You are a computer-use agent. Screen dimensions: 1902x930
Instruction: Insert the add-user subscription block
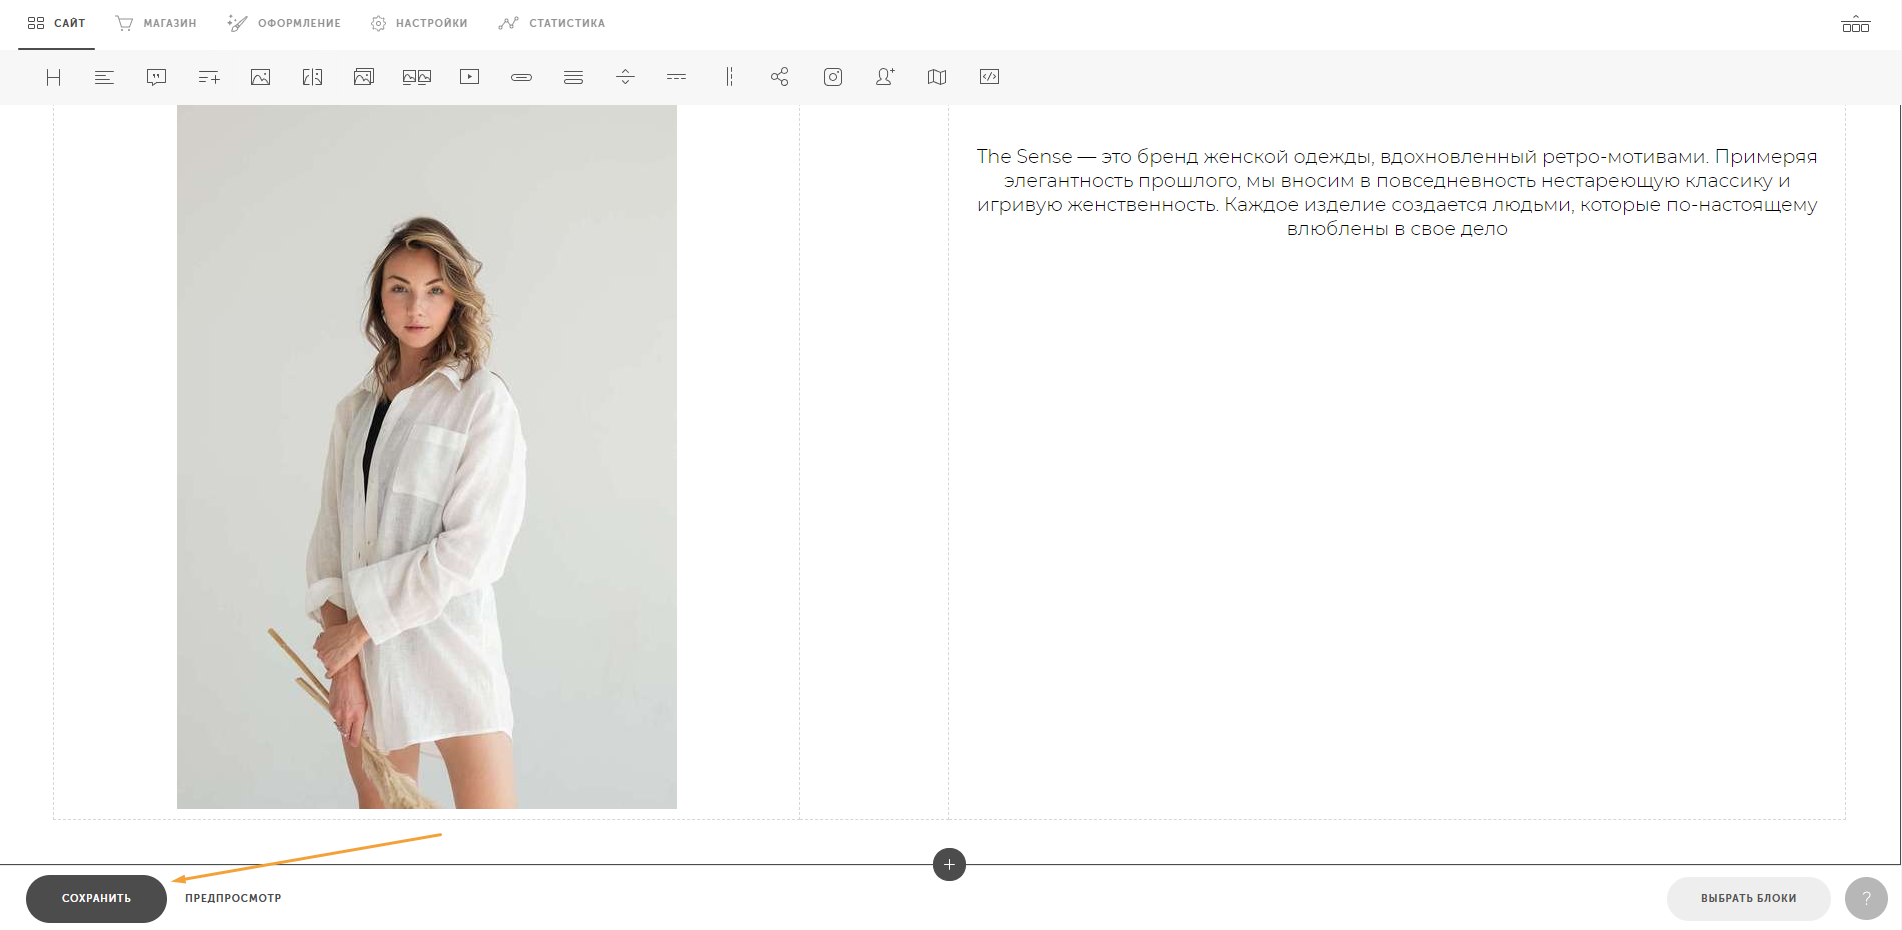pyautogui.click(x=885, y=77)
